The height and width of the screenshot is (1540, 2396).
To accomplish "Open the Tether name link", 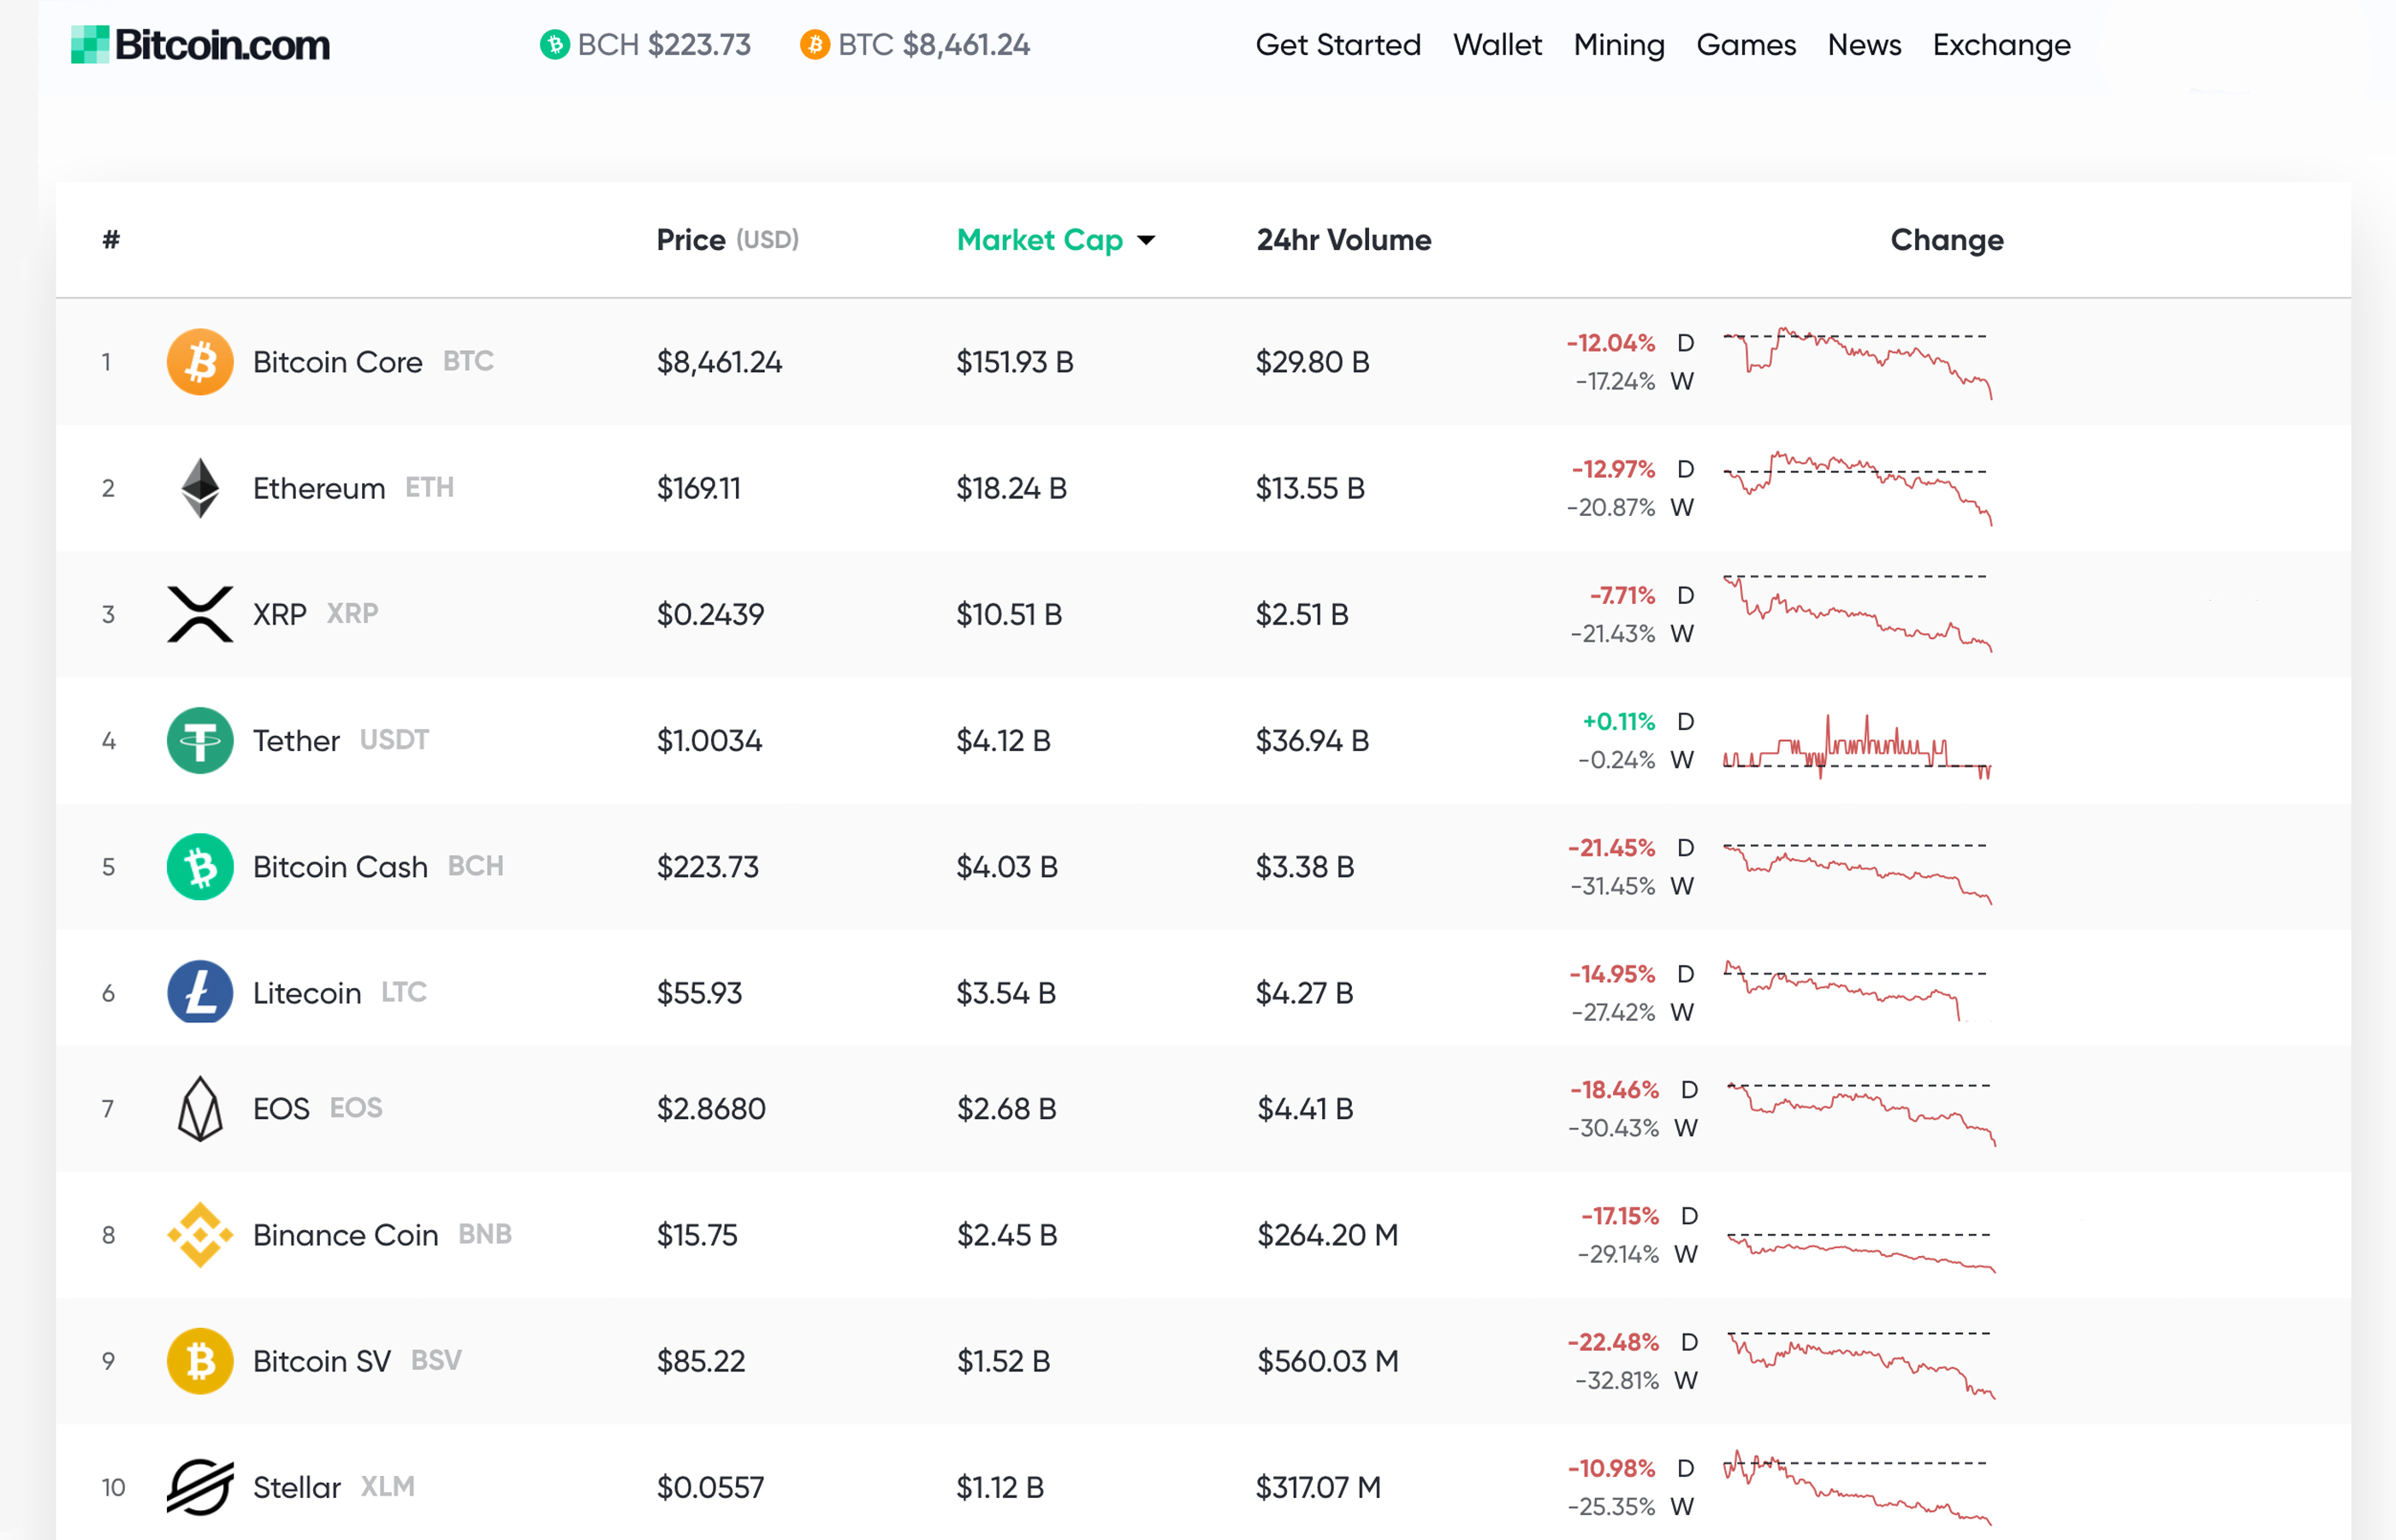I will 296,740.
